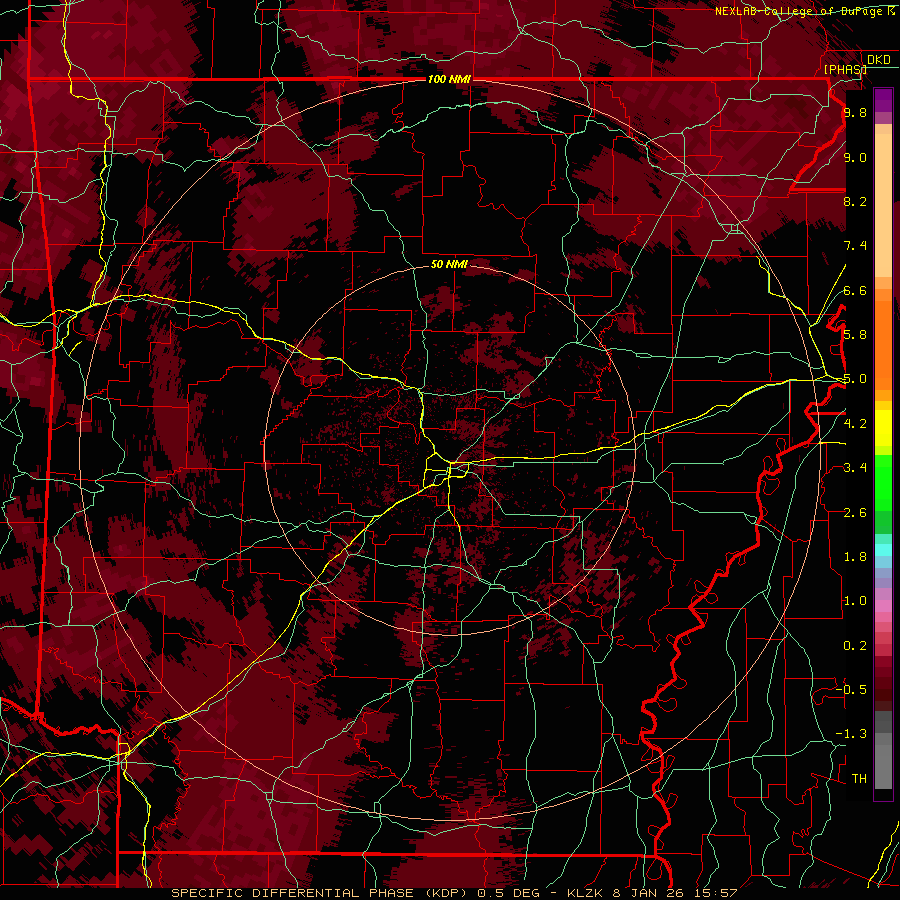The height and width of the screenshot is (900, 900).
Task: Select the 6.6 legend value
Action: click(x=855, y=290)
